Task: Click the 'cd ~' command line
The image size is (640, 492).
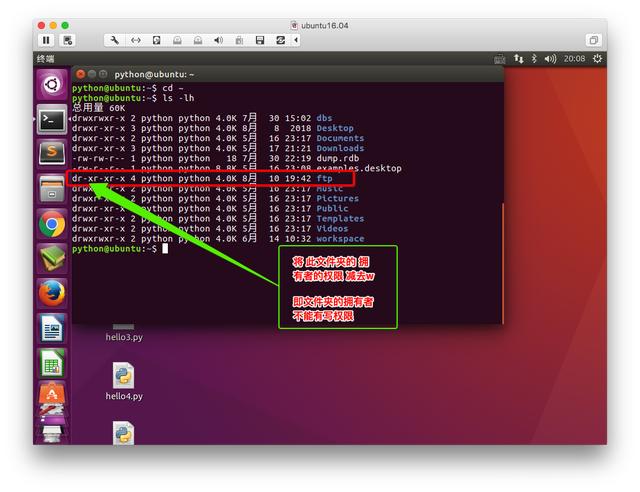Action: pos(128,88)
